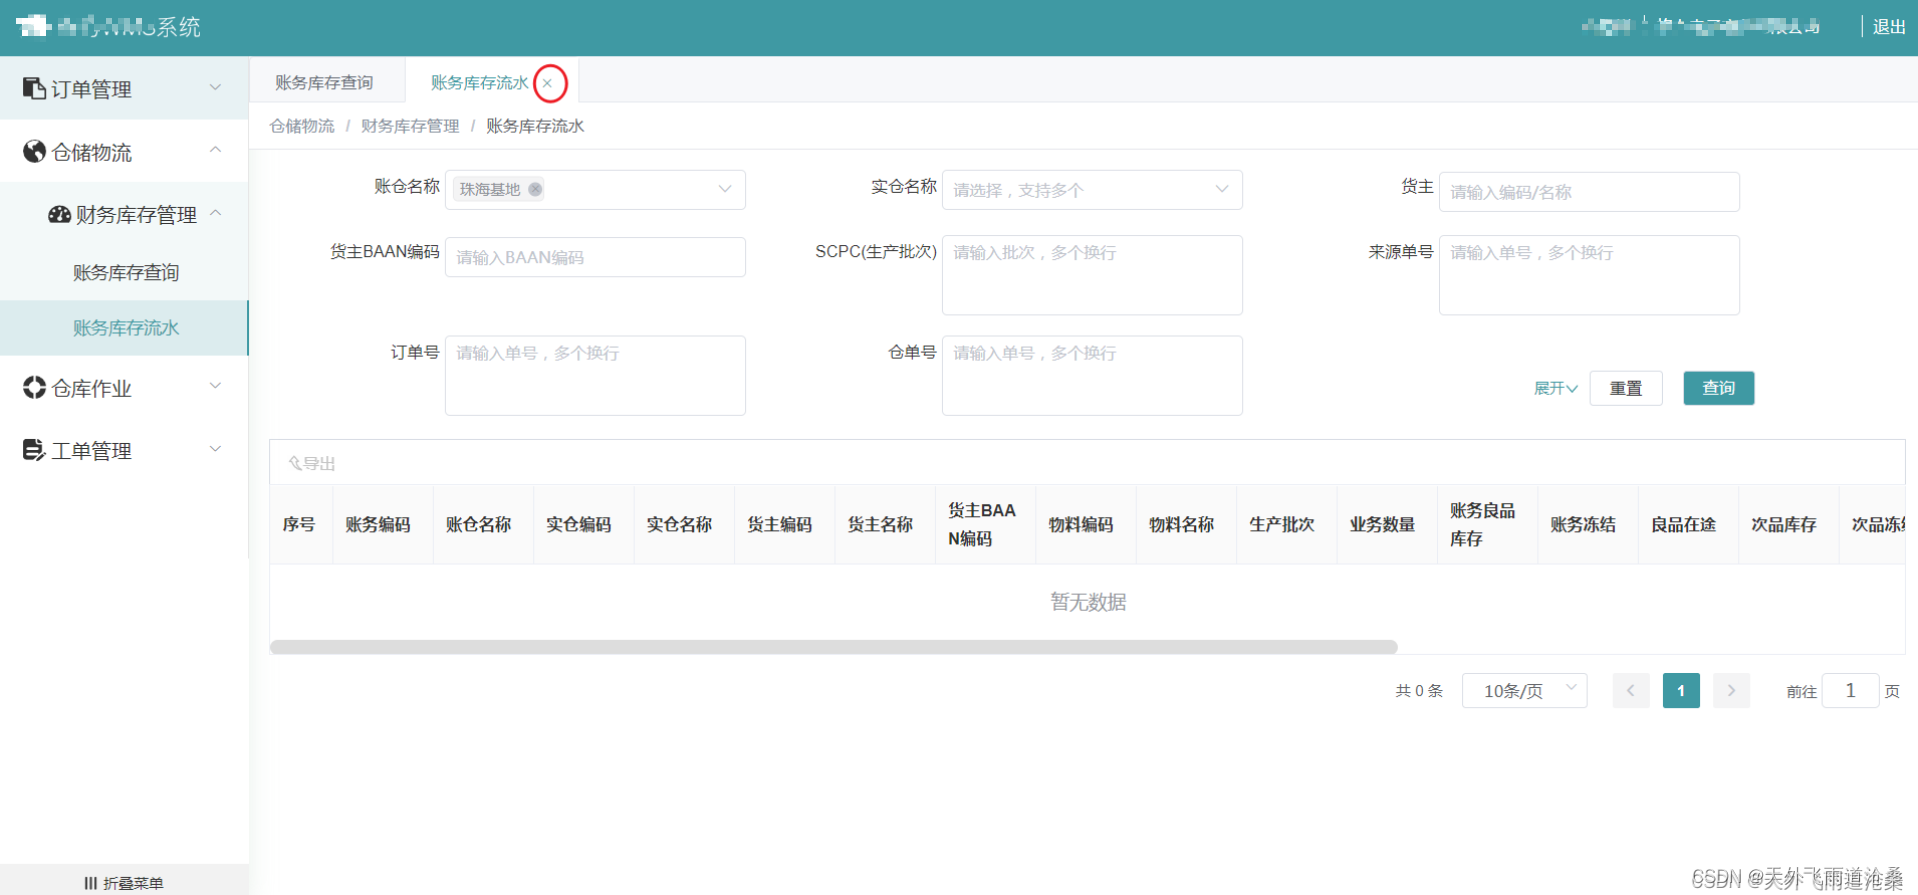Click the 查询 search button
1918x895 pixels.
pos(1718,388)
